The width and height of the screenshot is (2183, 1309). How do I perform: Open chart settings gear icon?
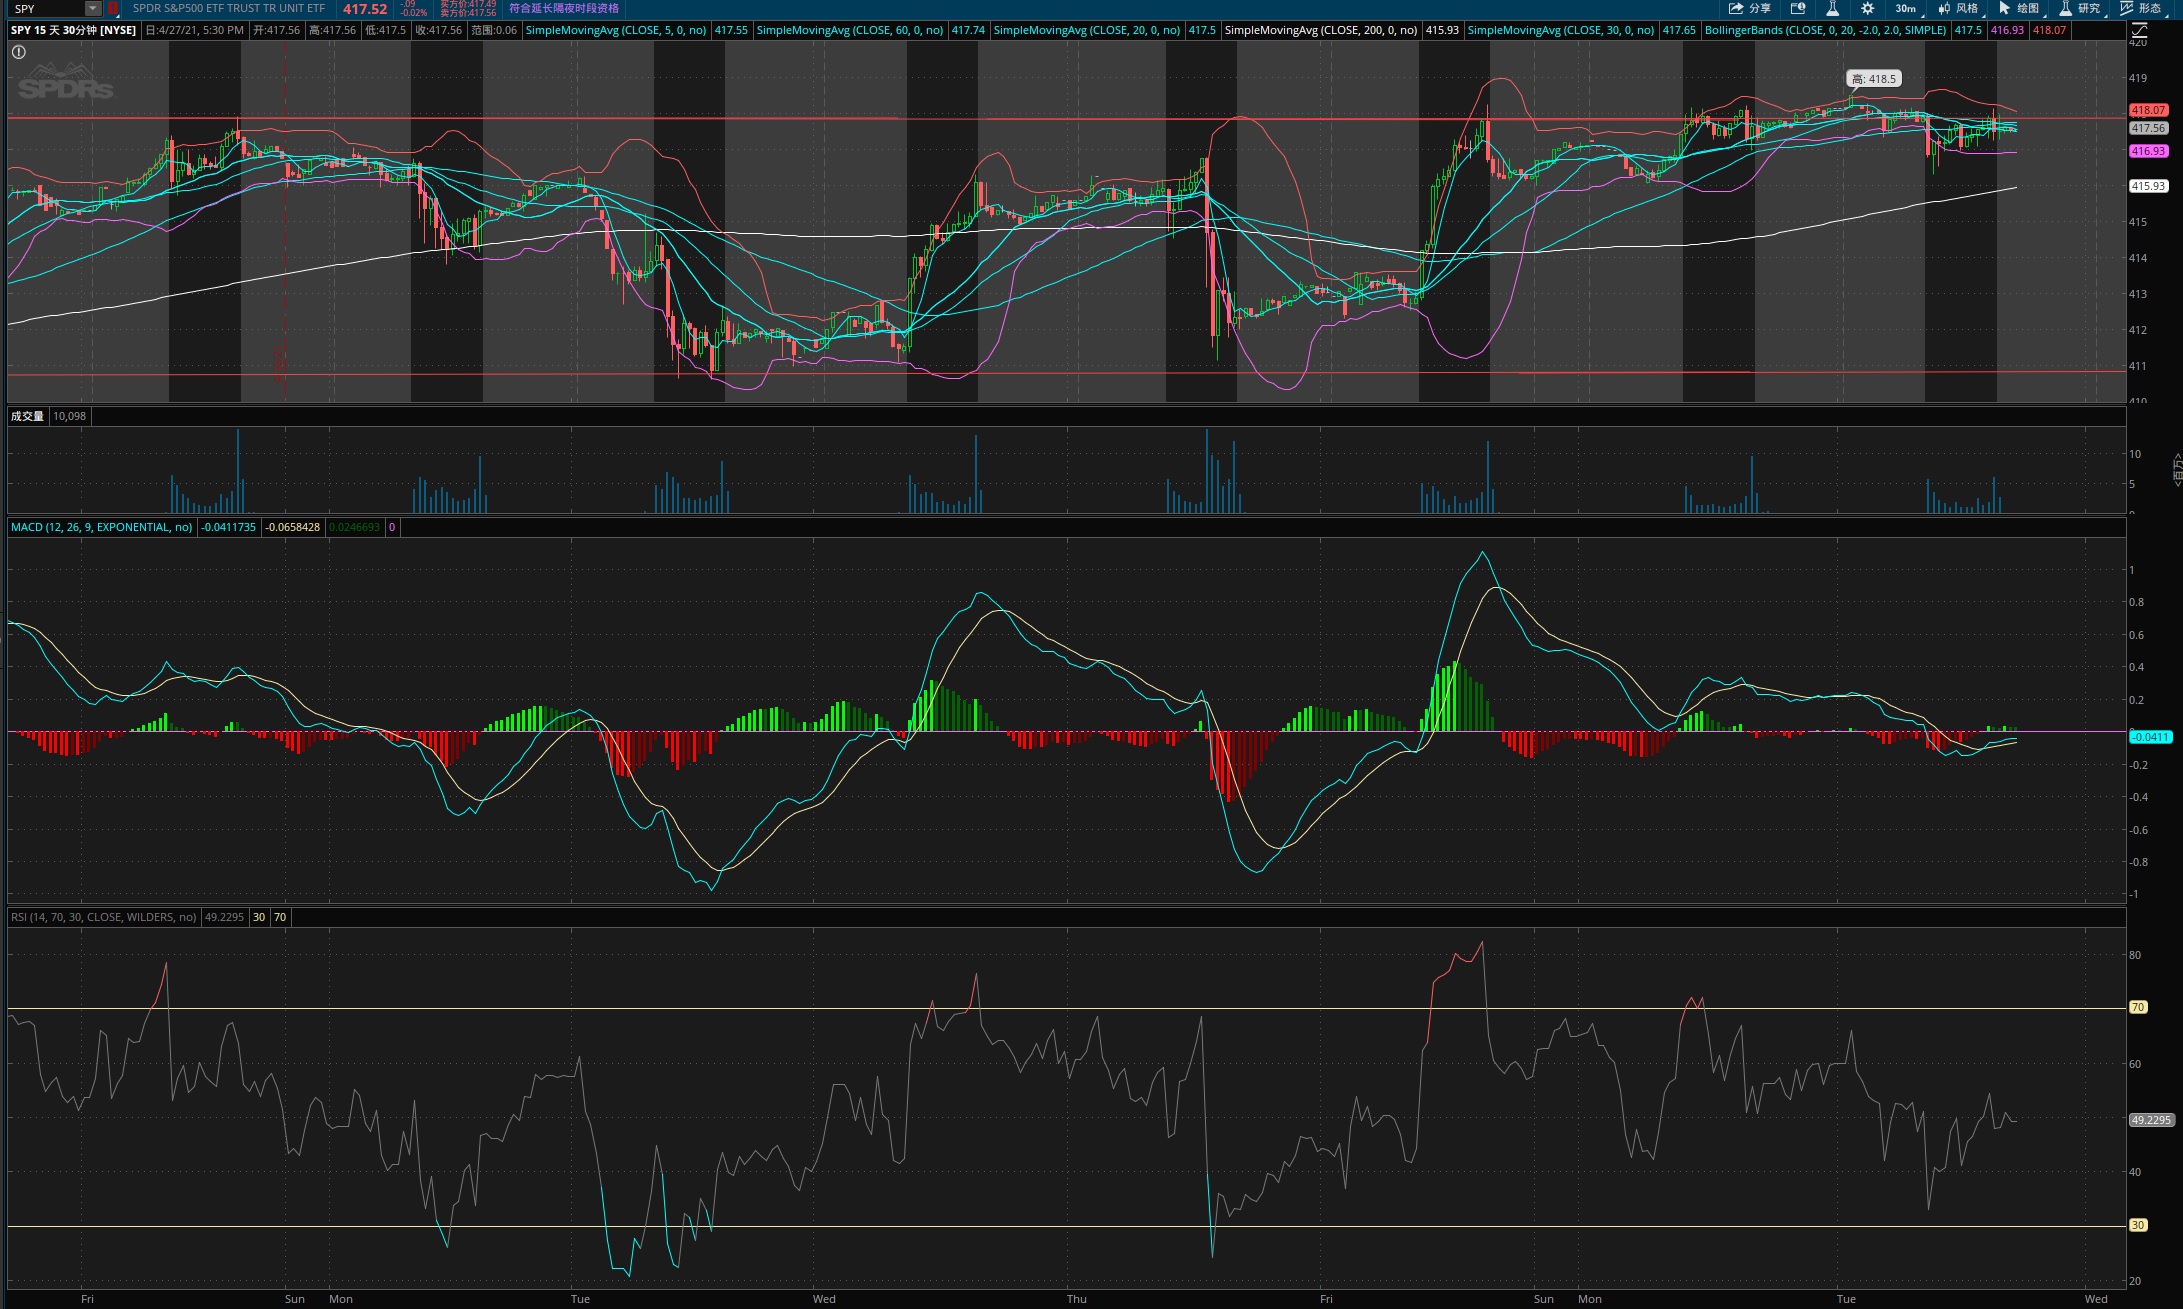click(x=1867, y=8)
